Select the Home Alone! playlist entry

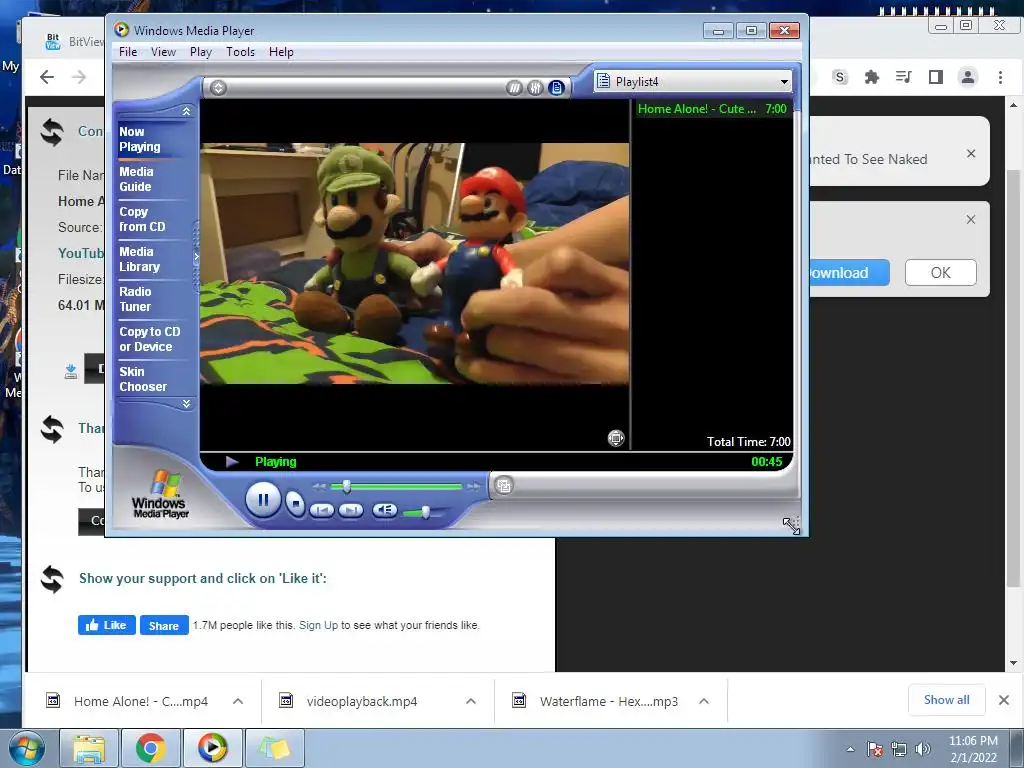click(712, 109)
